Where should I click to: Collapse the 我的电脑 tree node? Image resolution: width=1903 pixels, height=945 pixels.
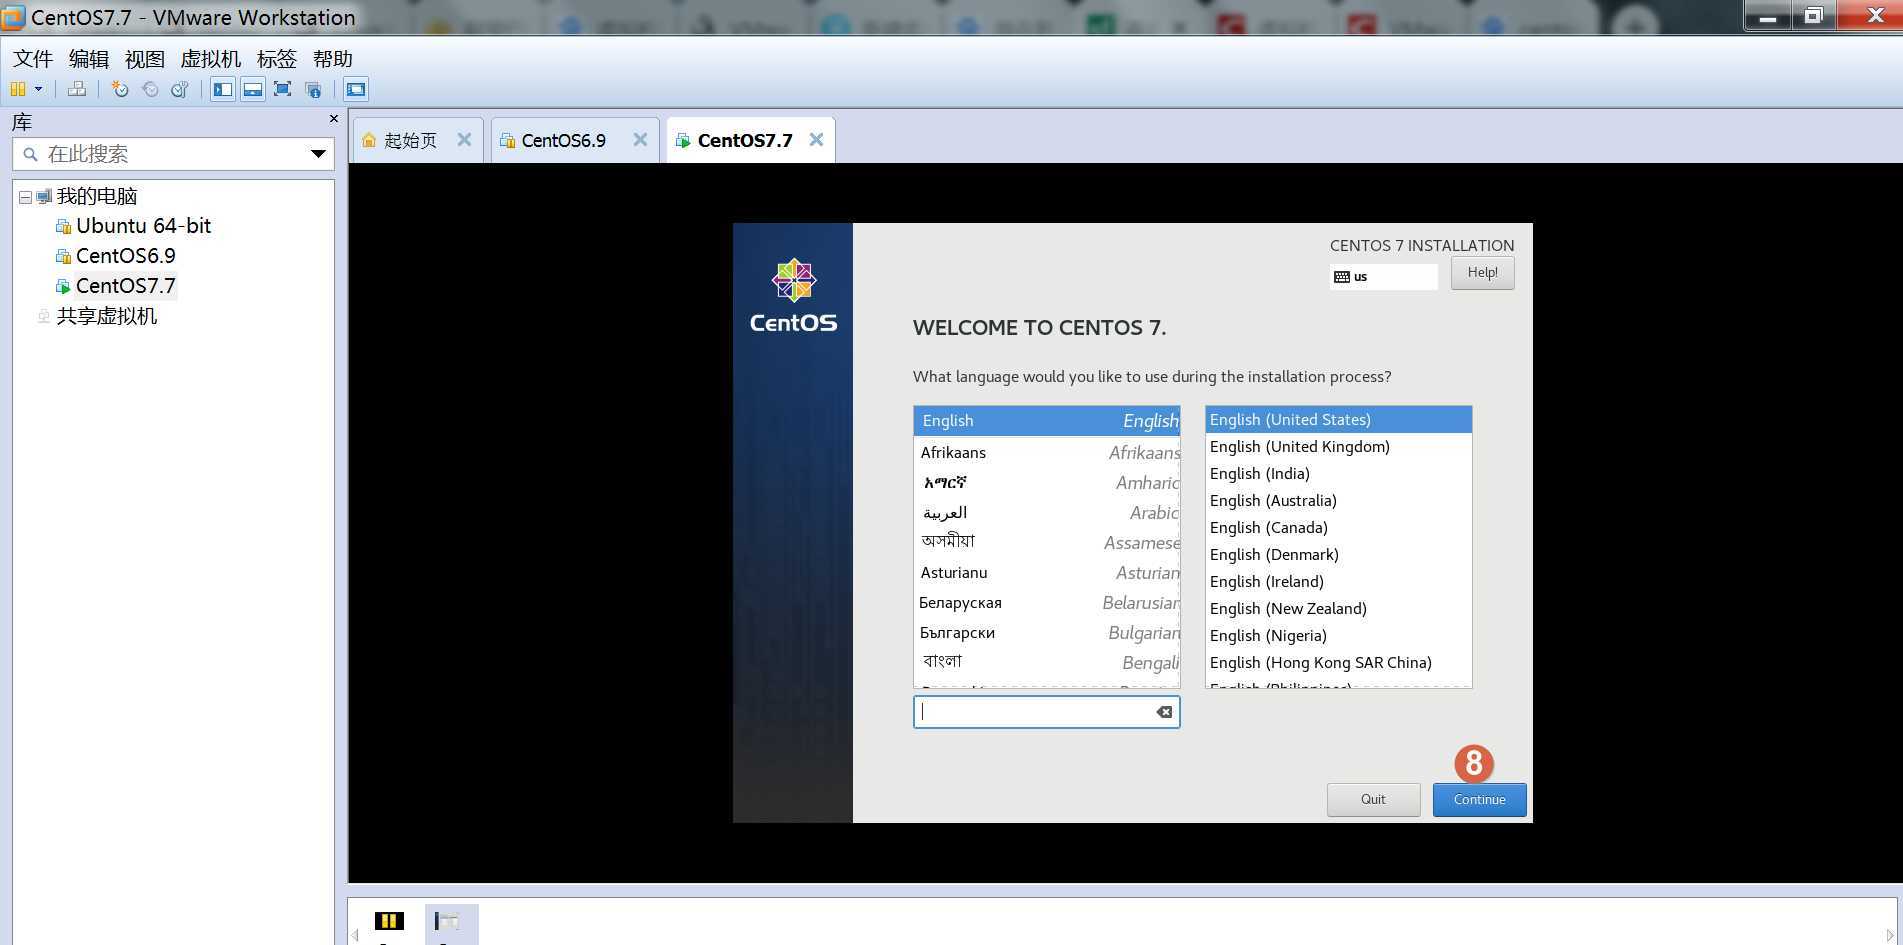pyautogui.click(x=26, y=197)
